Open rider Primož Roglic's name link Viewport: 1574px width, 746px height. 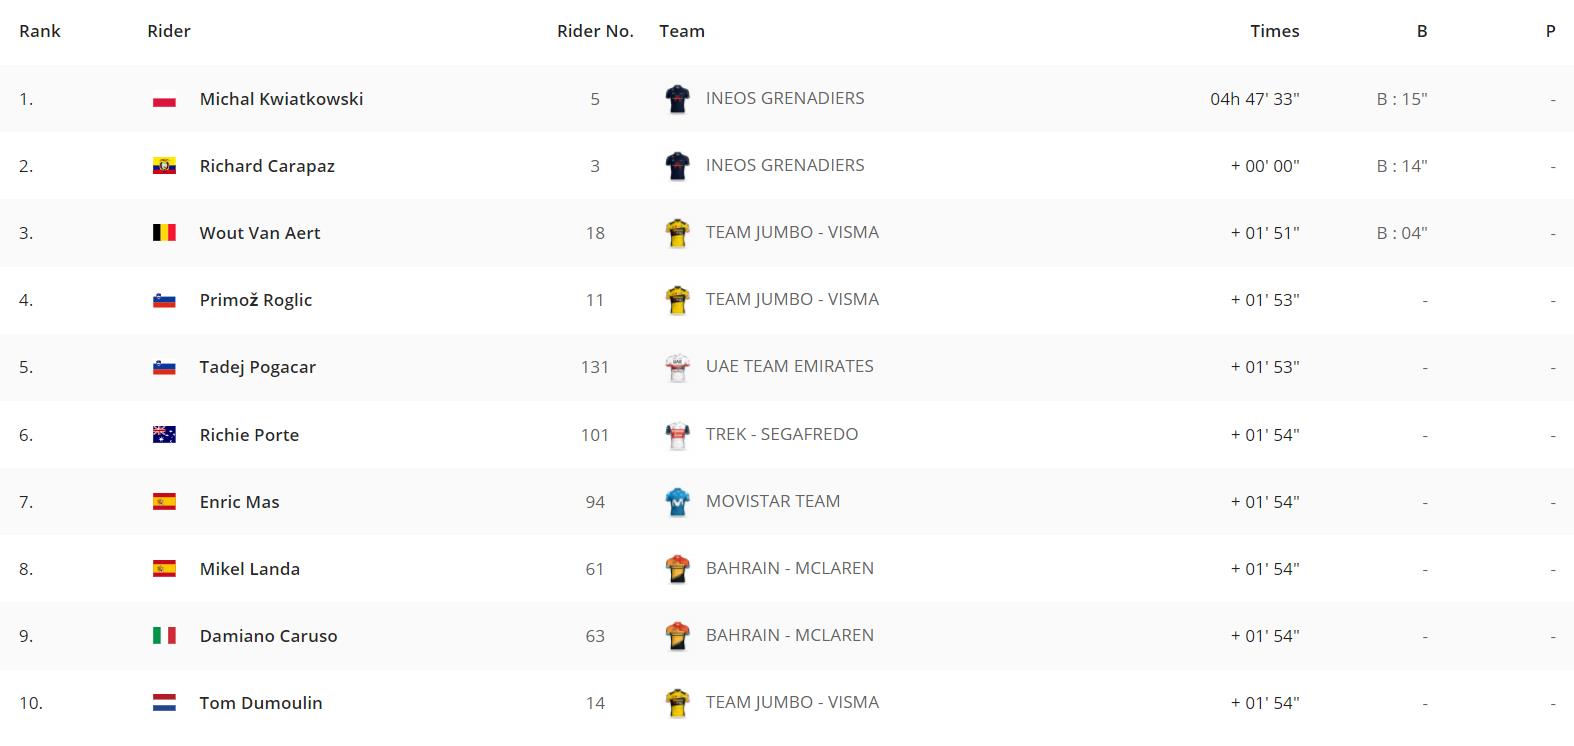(x=256, y=300)
